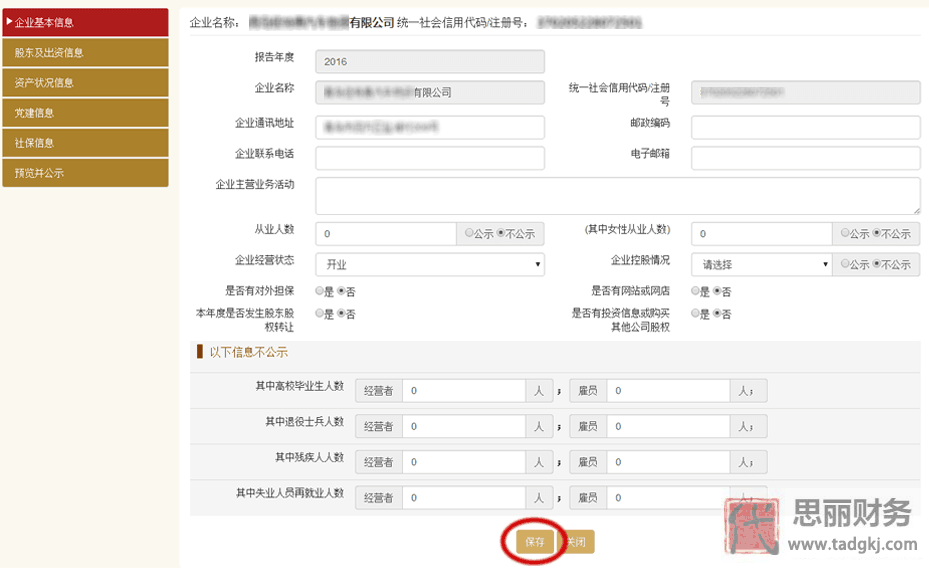929x568 pixels.
Task: Open the 企业经营状态 dropdown
Action: click(x=430, y=264)
